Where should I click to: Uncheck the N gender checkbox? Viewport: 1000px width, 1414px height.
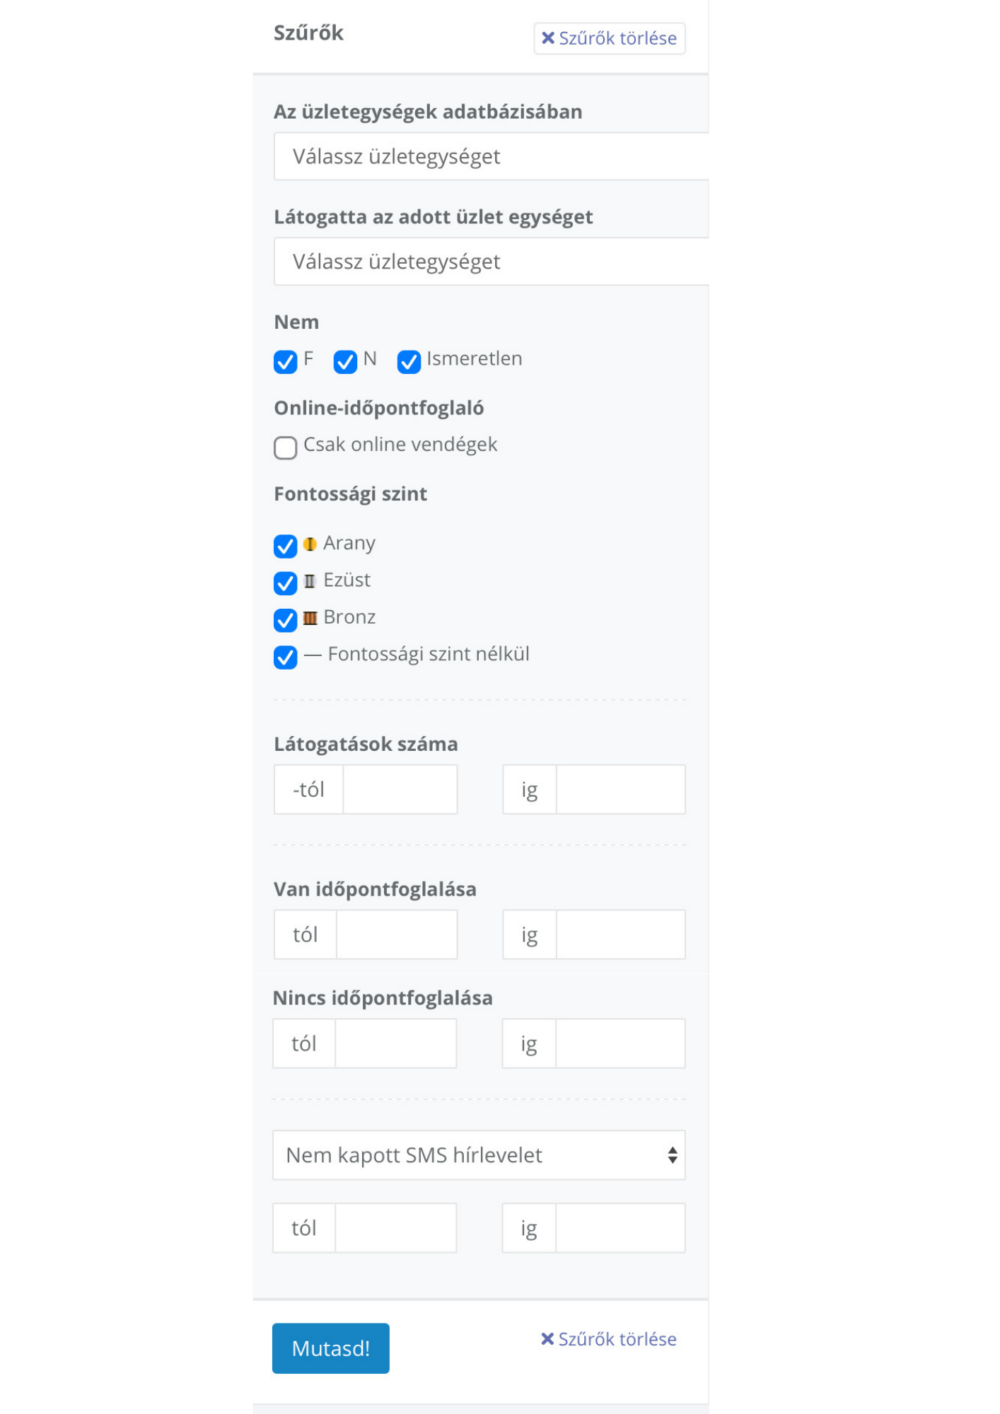[x=345, y=361]
